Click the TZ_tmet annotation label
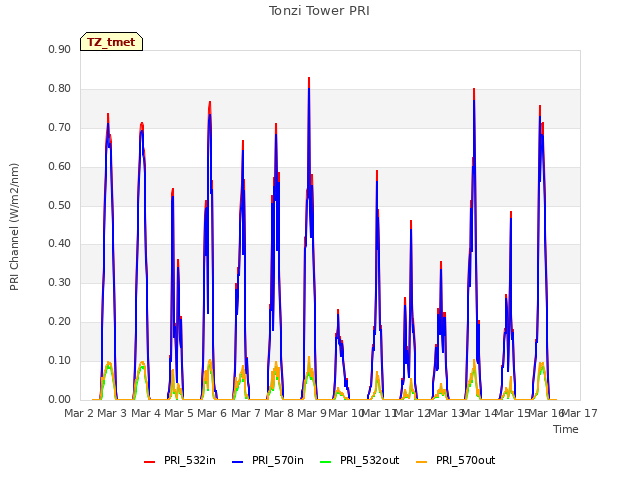640x480 pixels. (111, 42)
